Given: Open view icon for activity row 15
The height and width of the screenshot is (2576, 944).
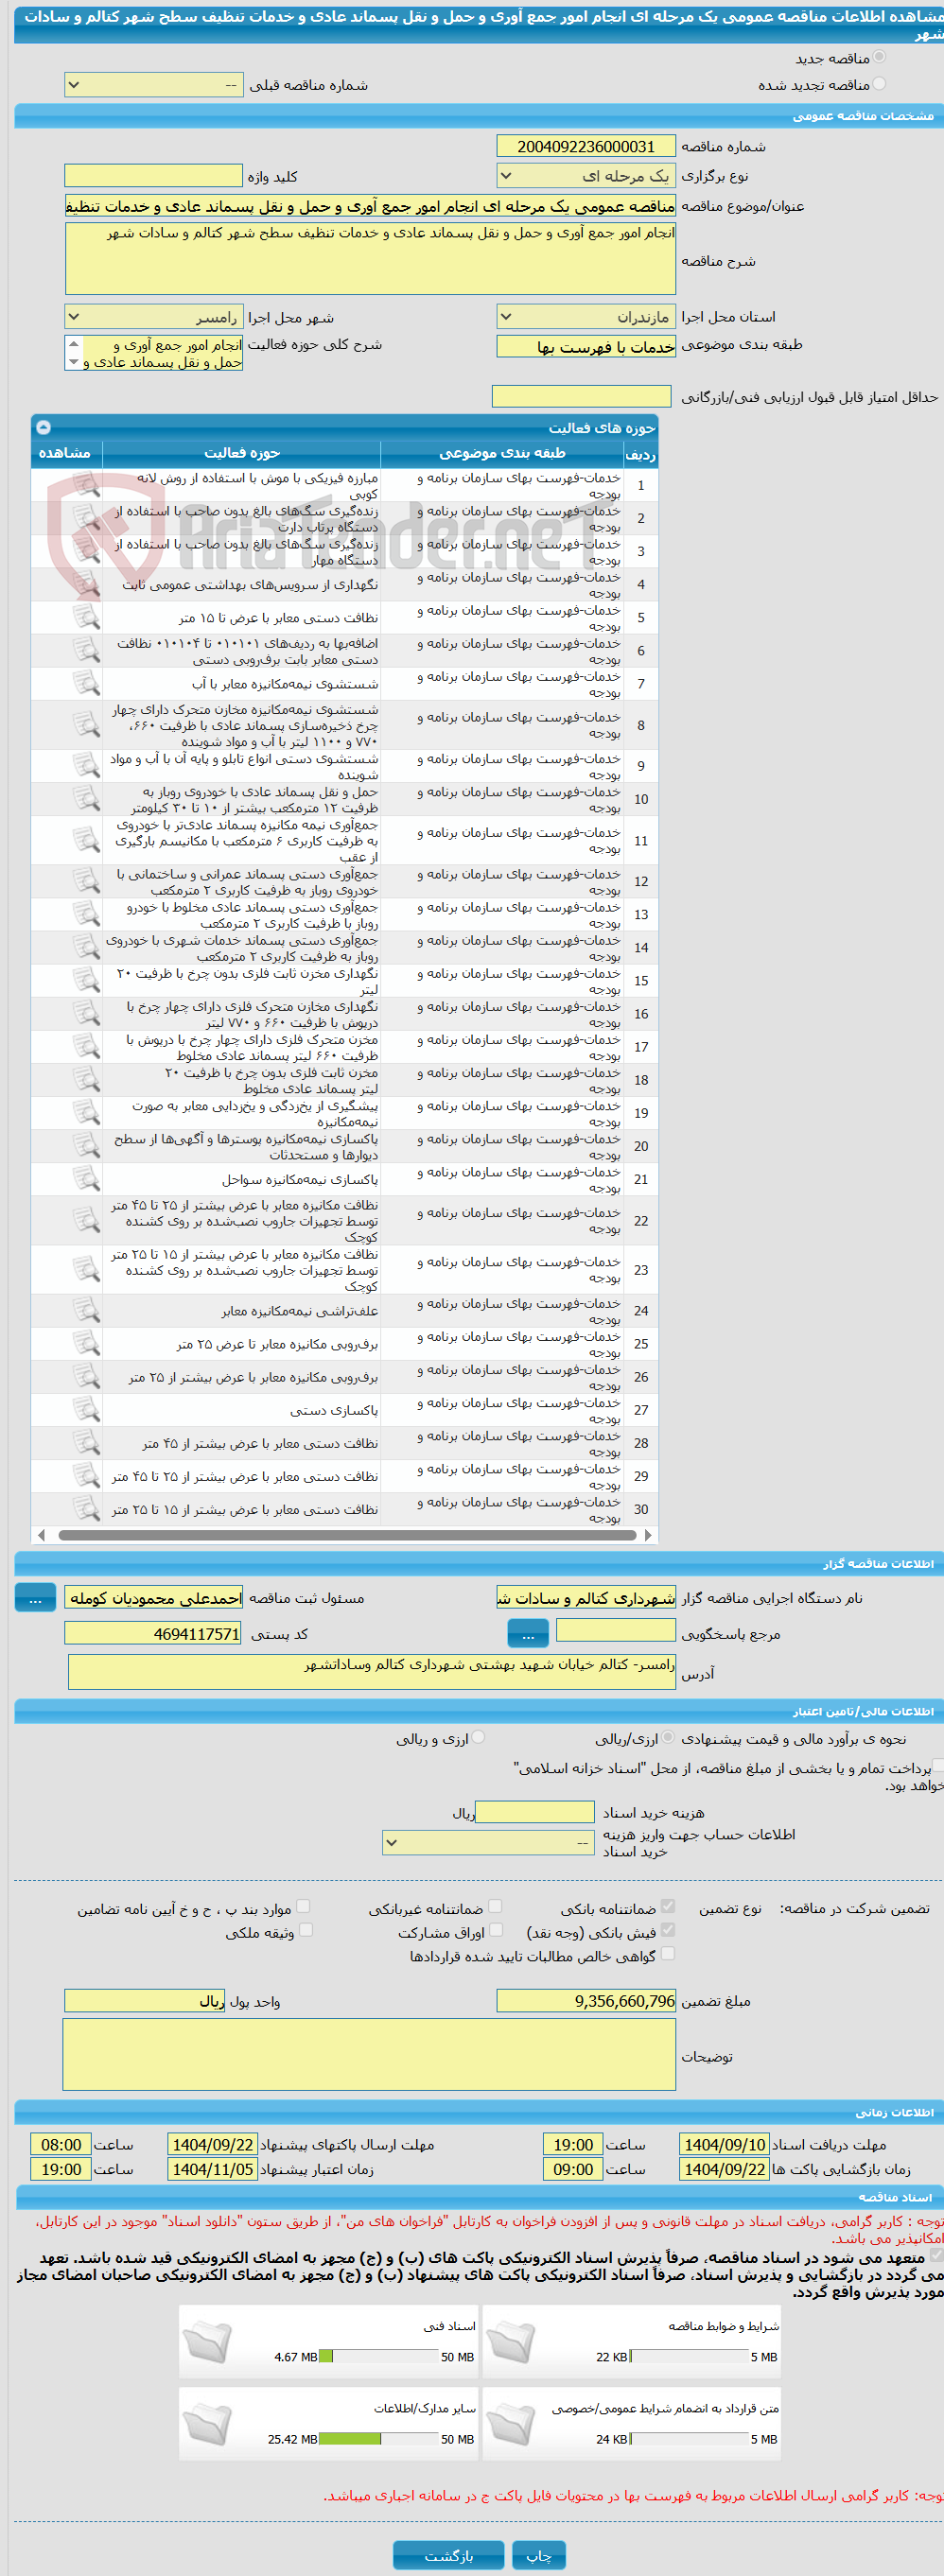Looking at the screenshot, I should click(87, 980).
